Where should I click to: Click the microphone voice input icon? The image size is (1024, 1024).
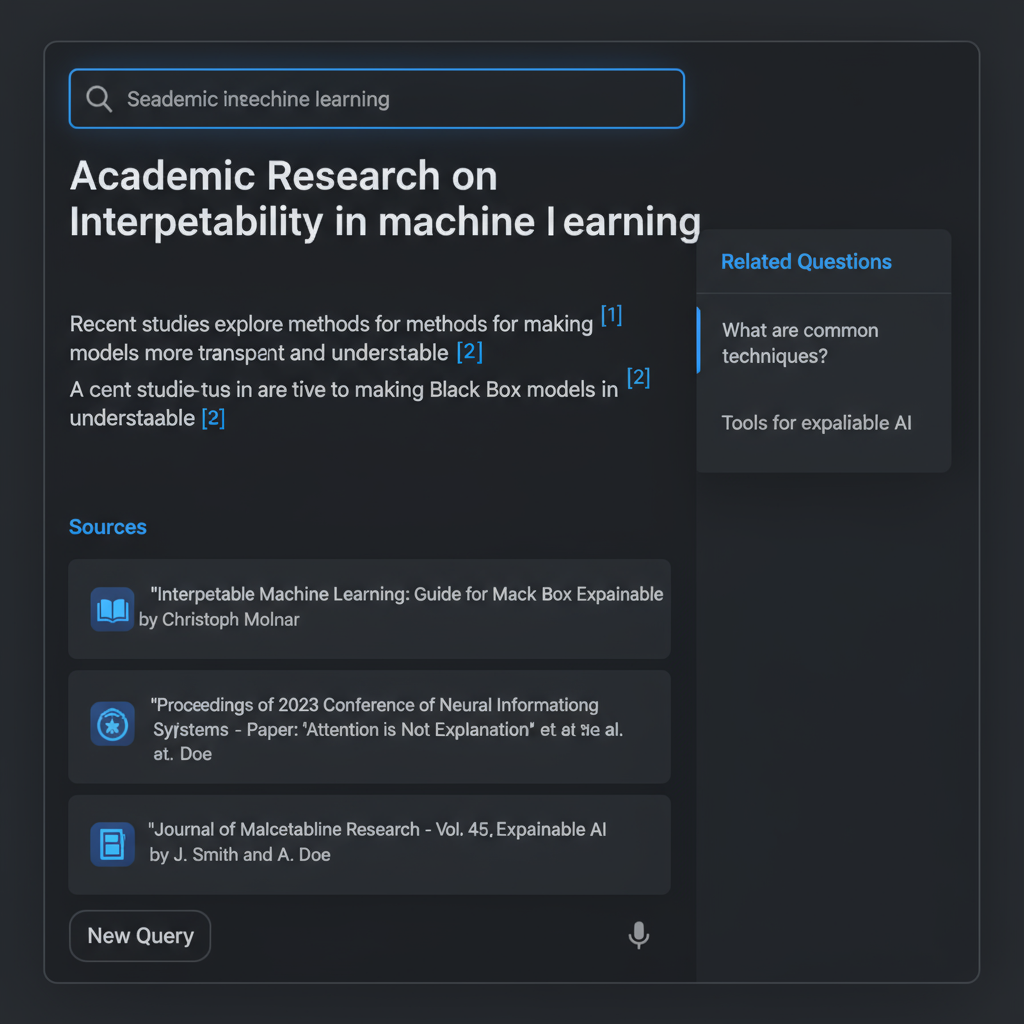(638, 935)
